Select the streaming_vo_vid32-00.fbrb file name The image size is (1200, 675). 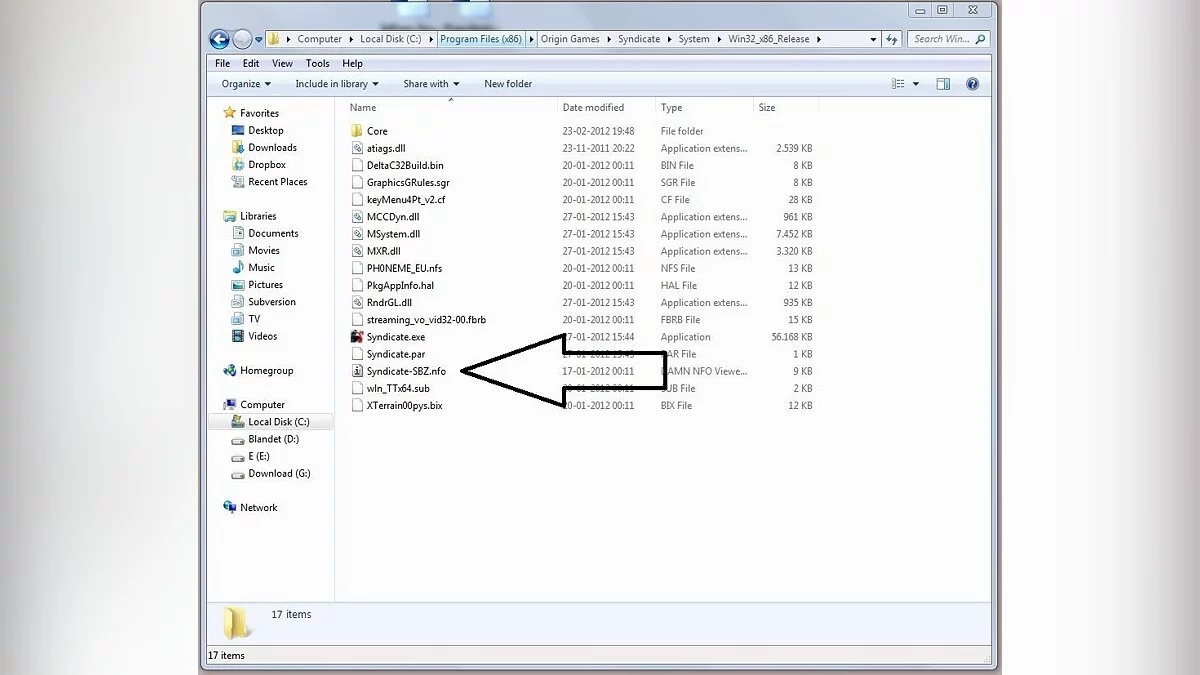click(x=426, y=320)
